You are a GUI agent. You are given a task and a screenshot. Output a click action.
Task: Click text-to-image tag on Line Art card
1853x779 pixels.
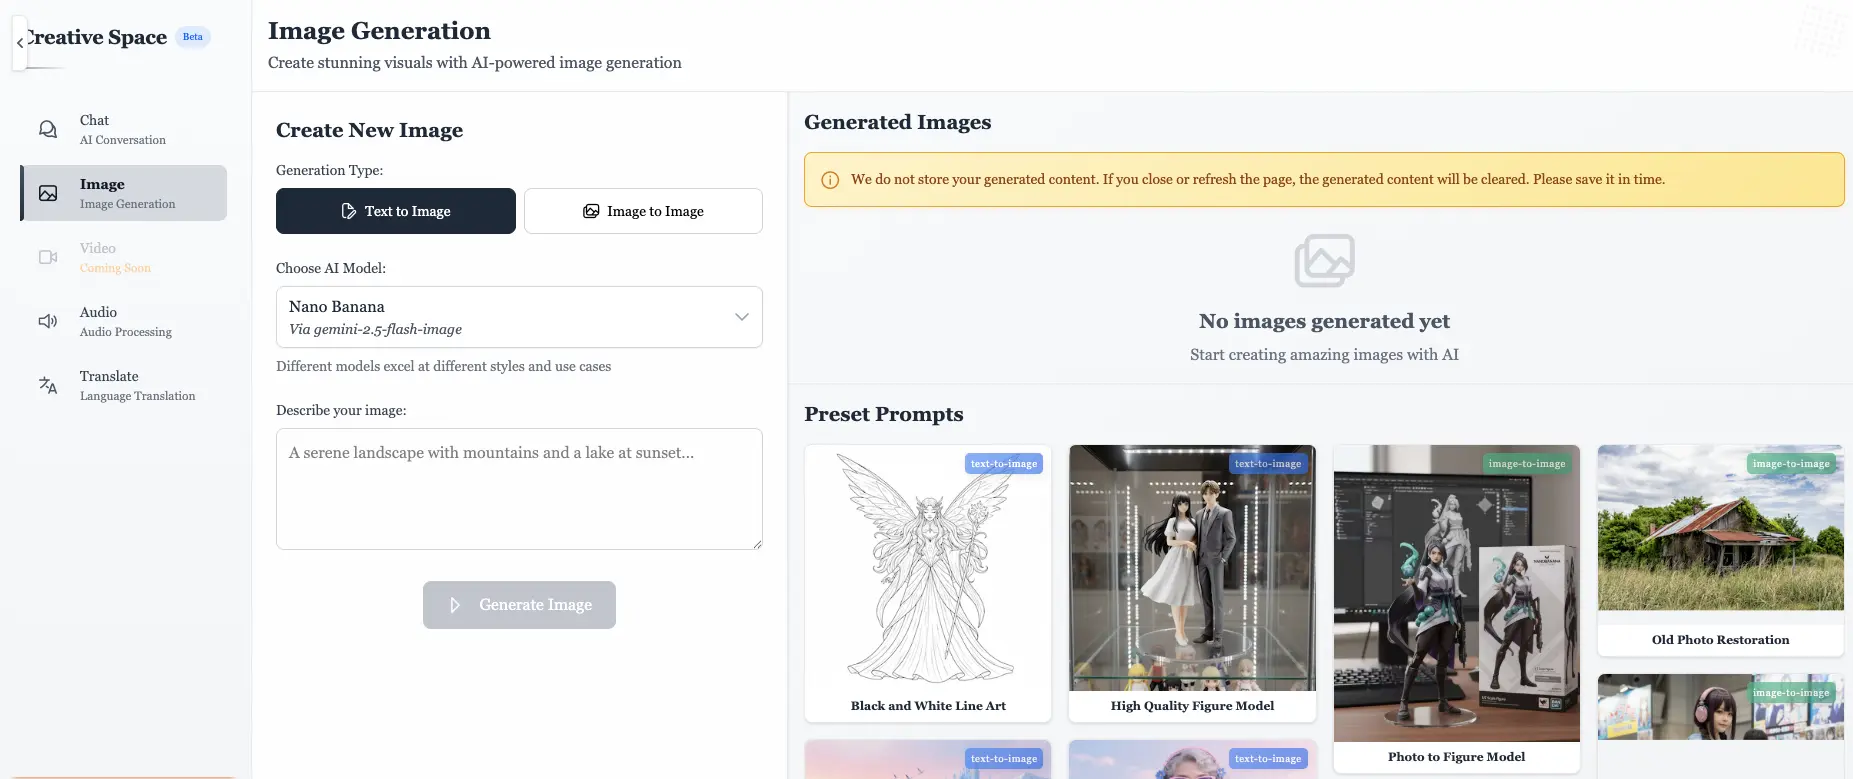[1004, 464]
